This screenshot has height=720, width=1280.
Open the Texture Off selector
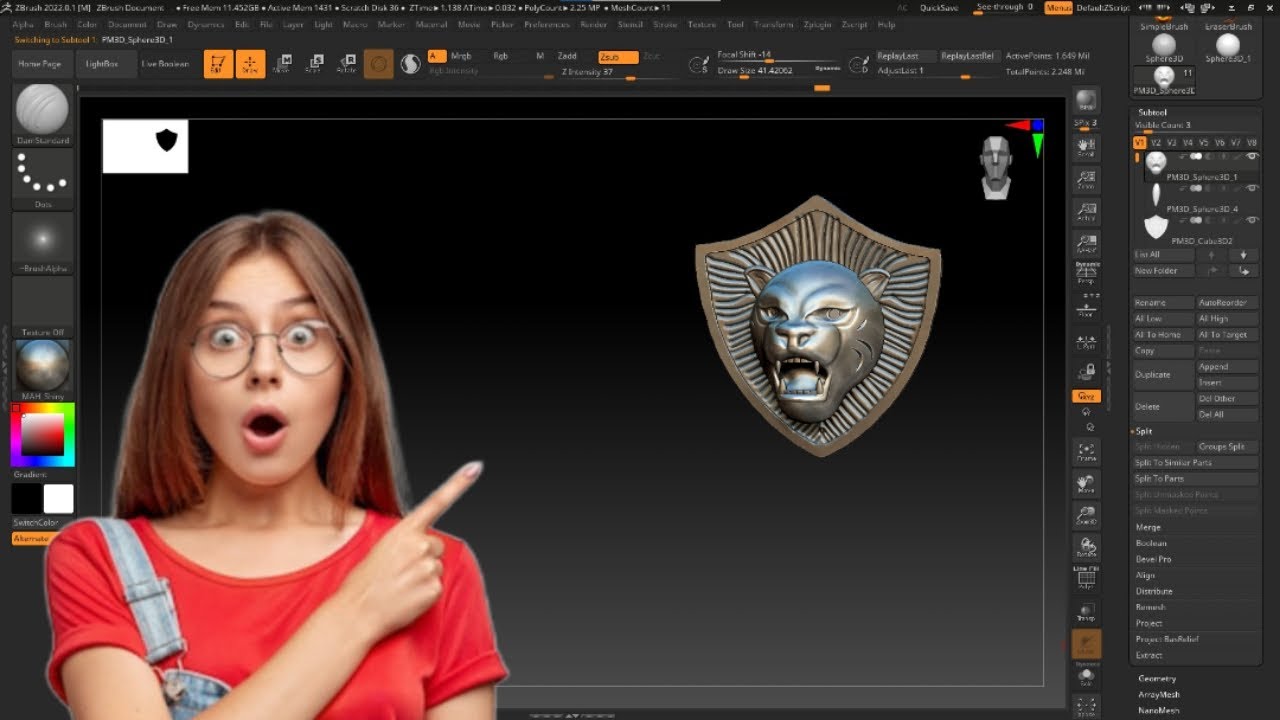pos(43,307)
